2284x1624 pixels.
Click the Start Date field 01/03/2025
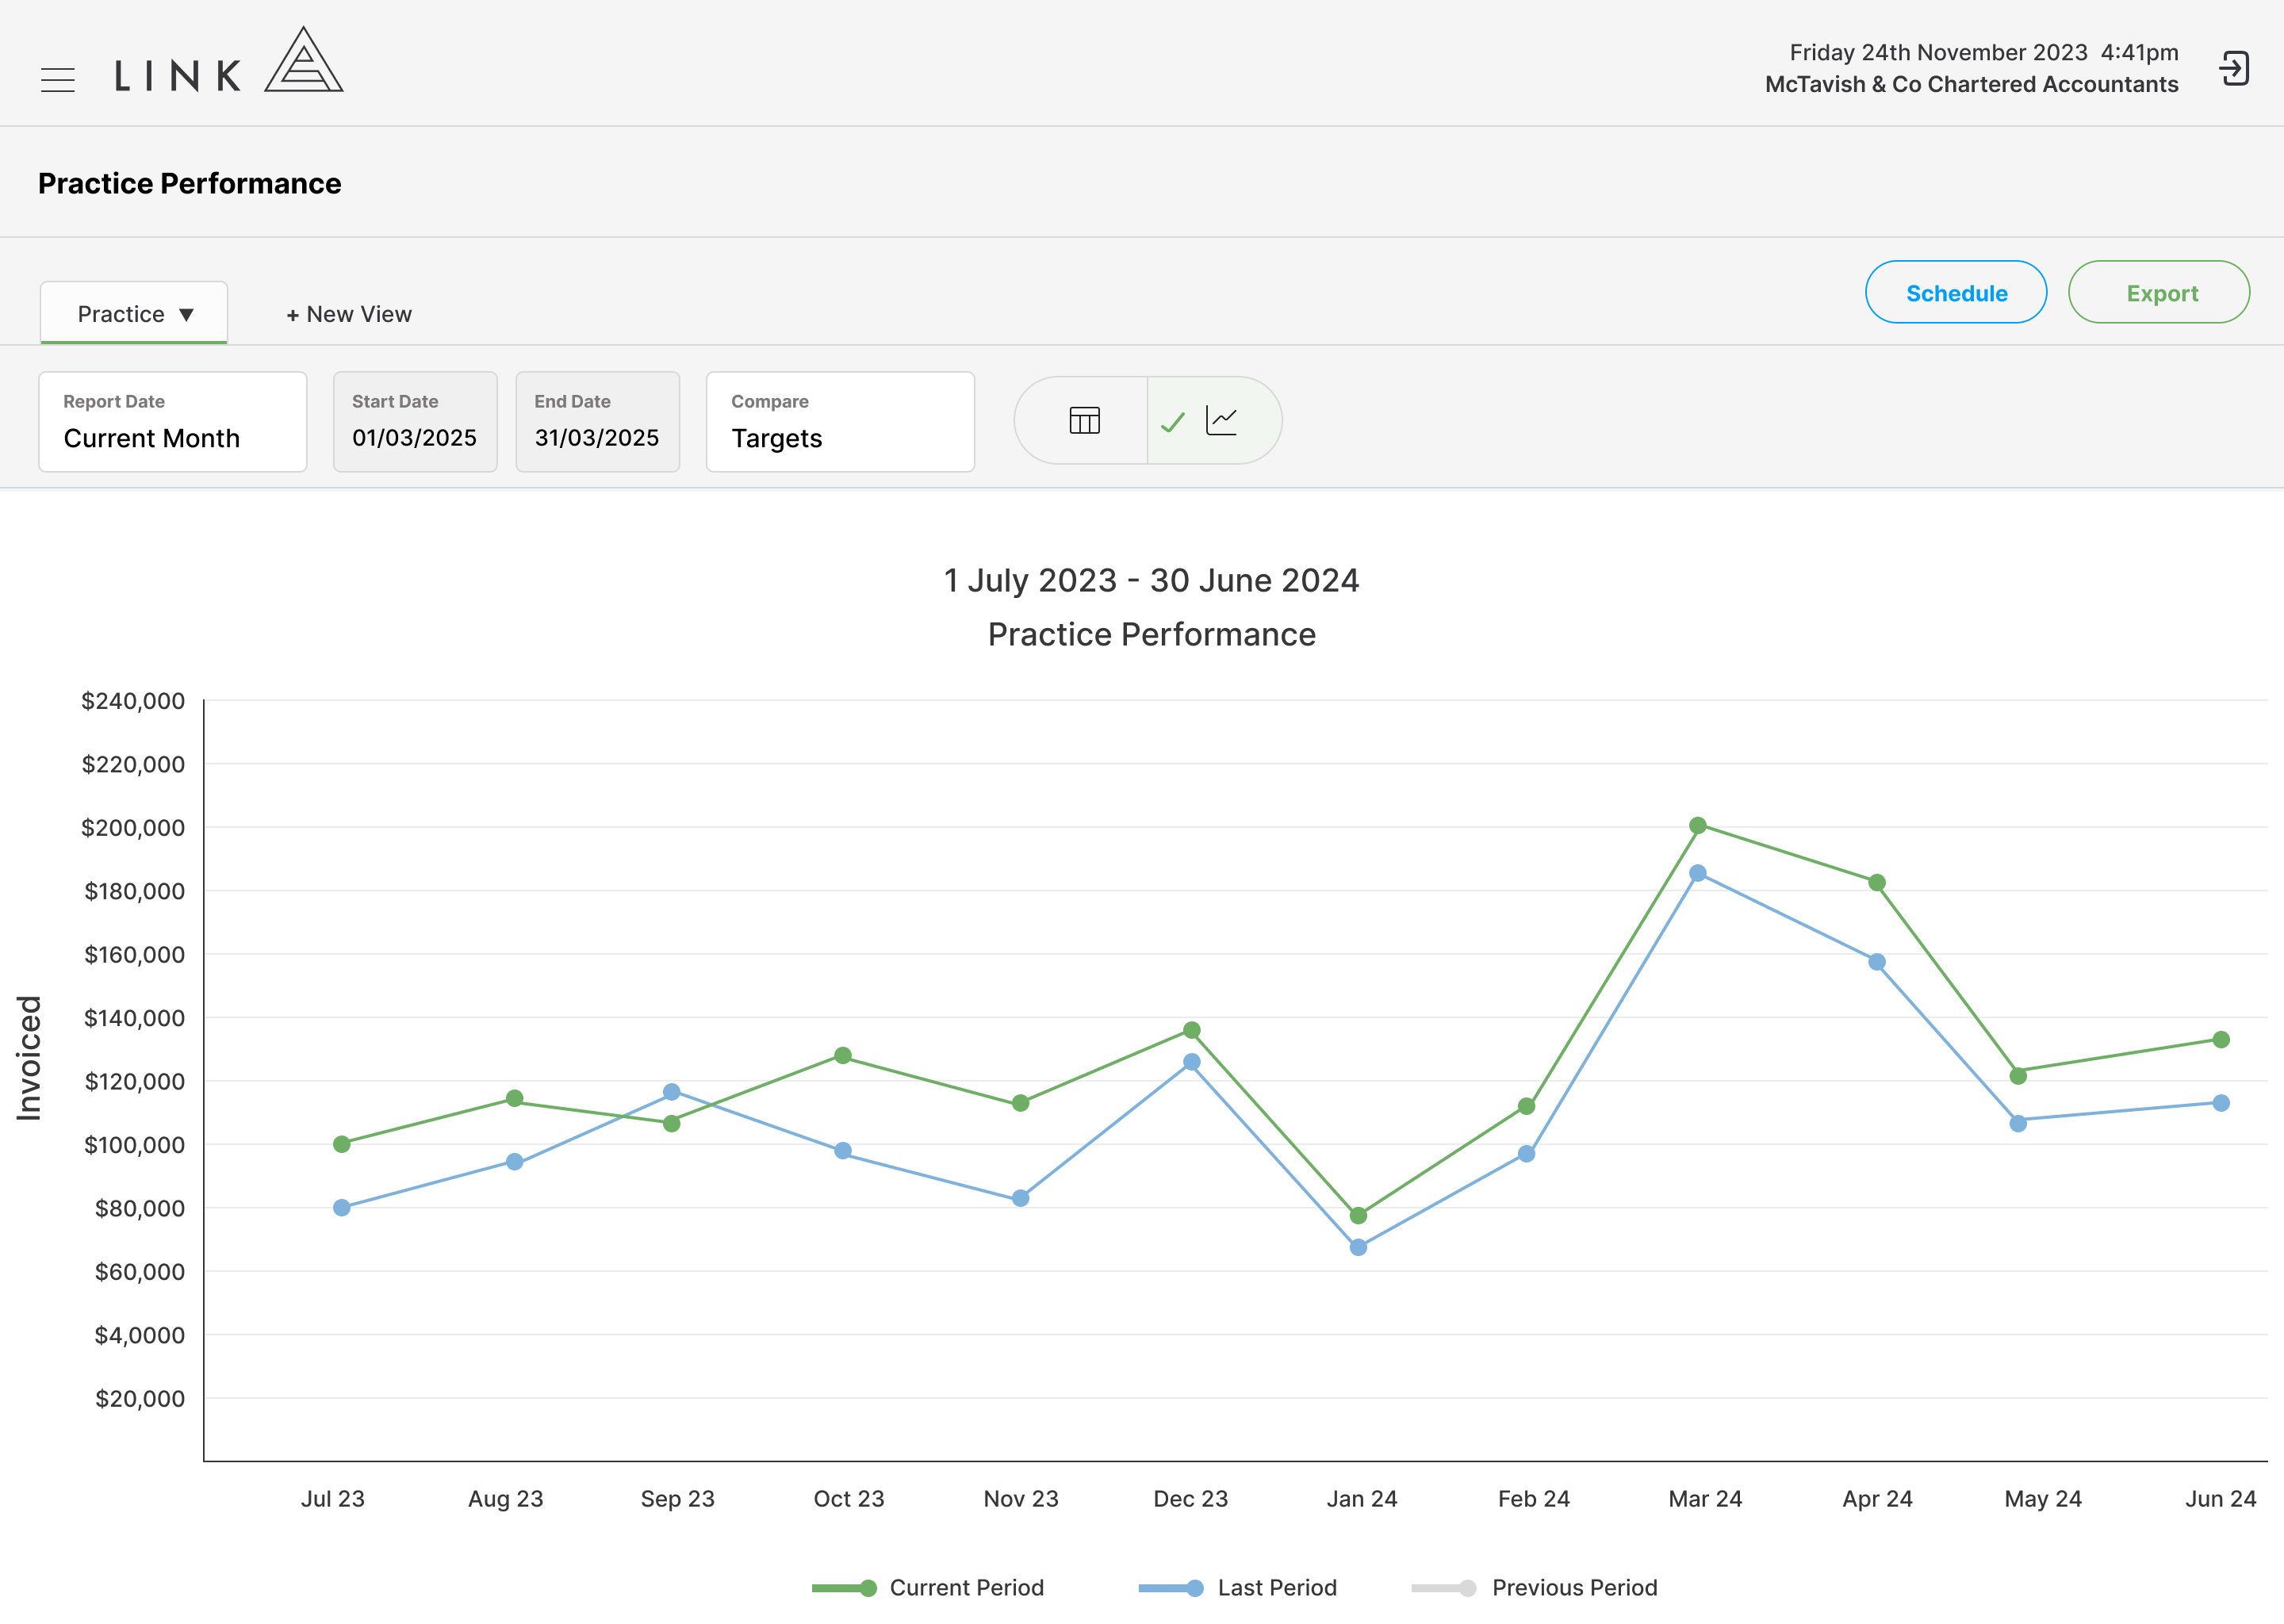415,422
